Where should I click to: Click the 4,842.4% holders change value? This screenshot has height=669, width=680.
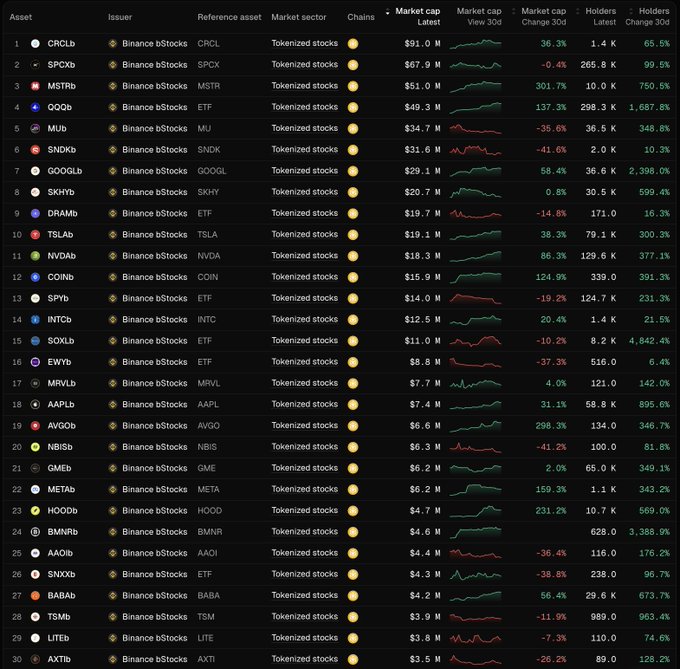[x=649, y=341]
